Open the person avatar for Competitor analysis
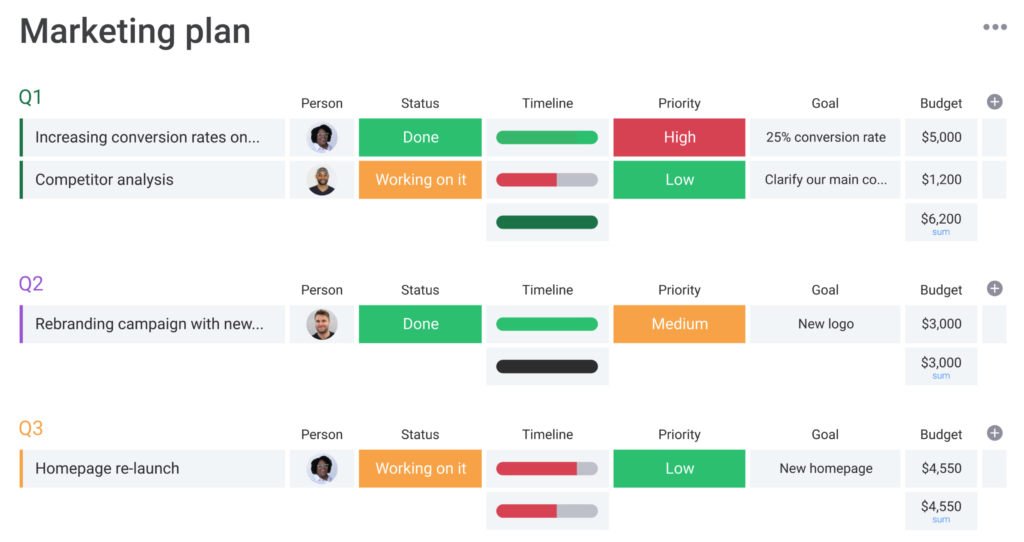This screenshot has height=542, width=1024. [321, 180]
